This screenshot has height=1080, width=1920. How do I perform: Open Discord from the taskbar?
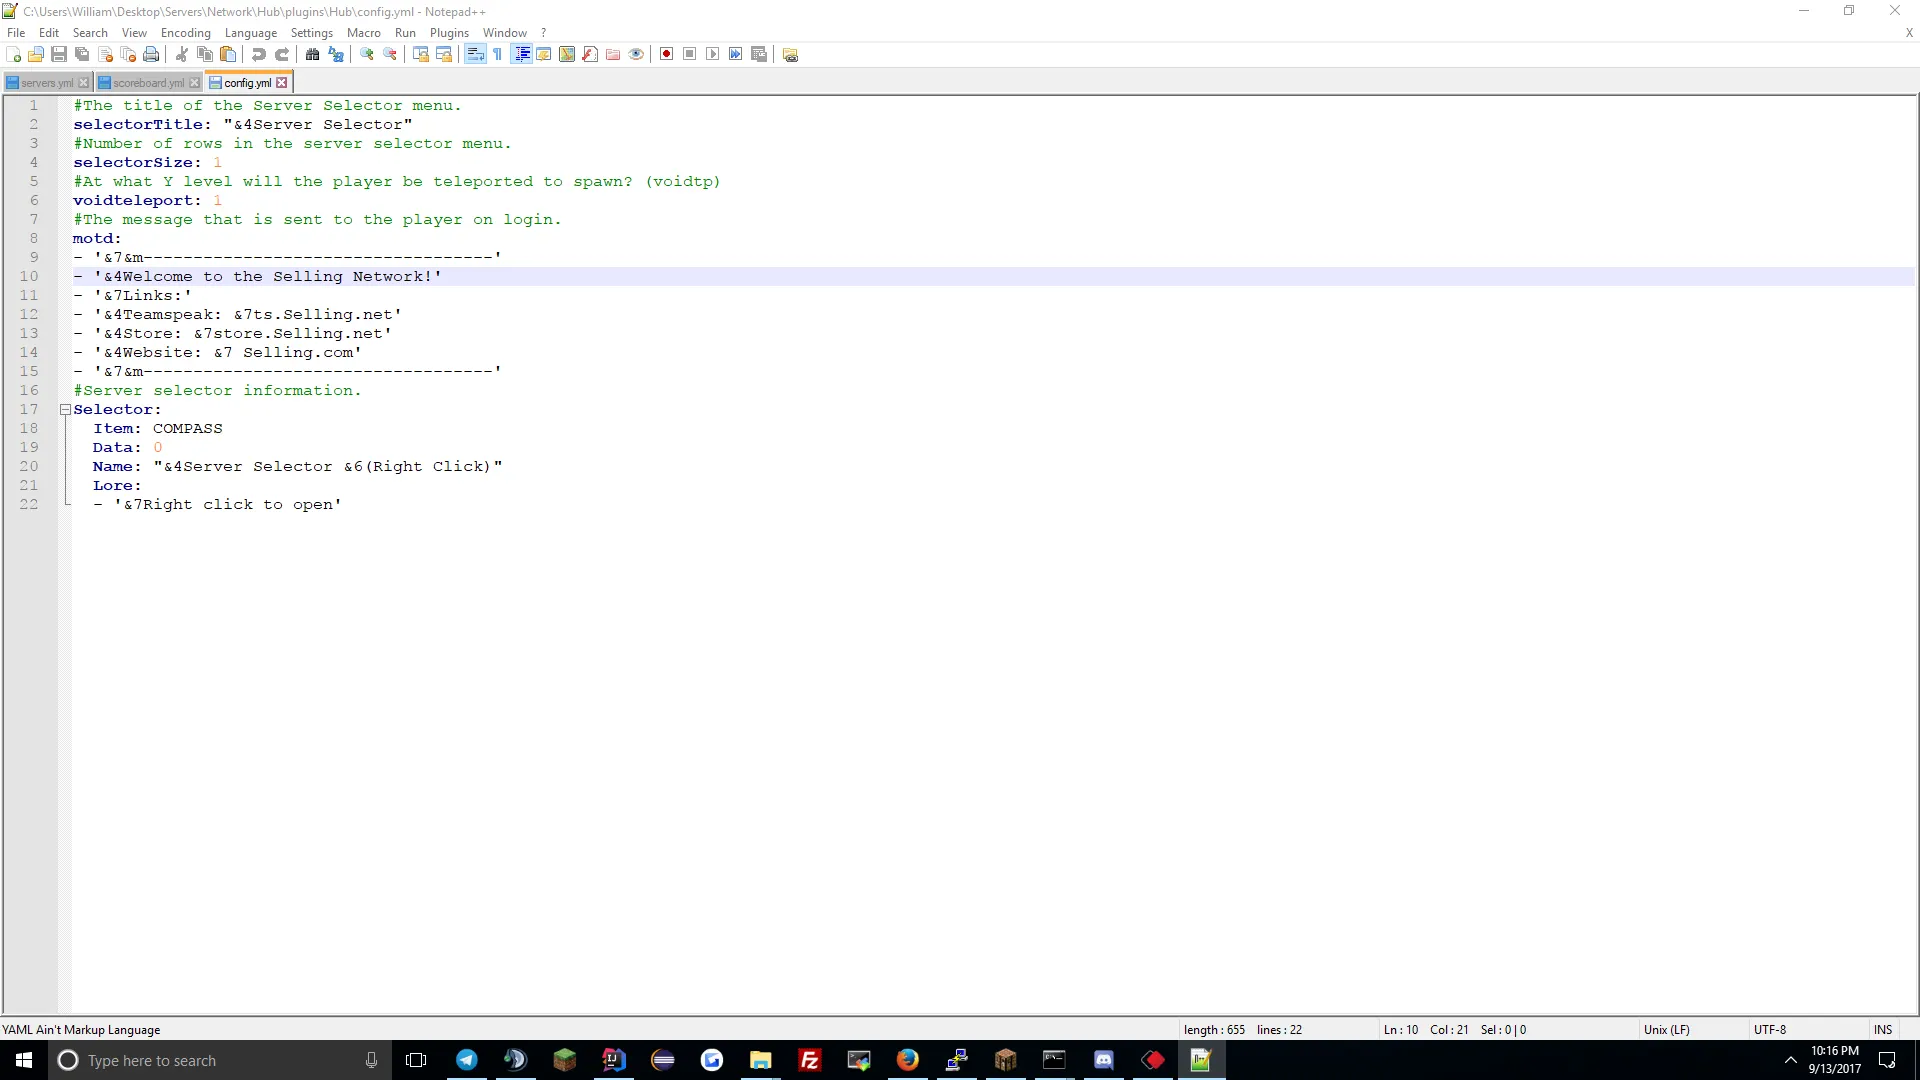click(x=1103, y=1060)
